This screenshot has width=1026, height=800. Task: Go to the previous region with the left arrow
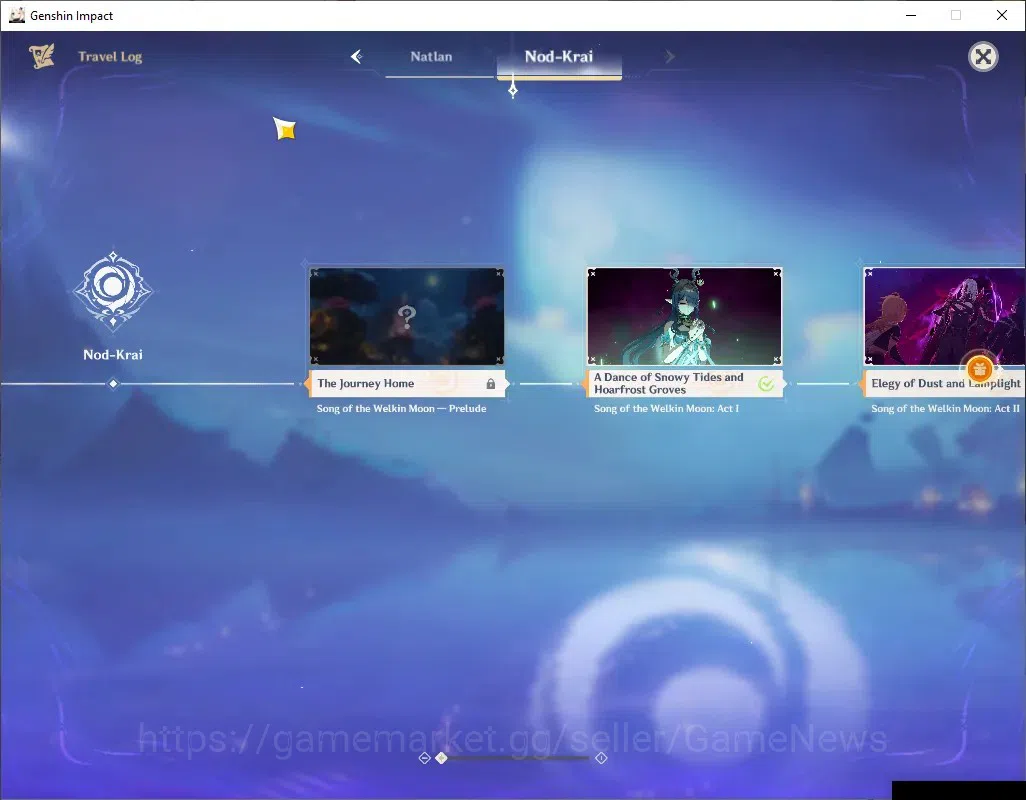[357, 57]
